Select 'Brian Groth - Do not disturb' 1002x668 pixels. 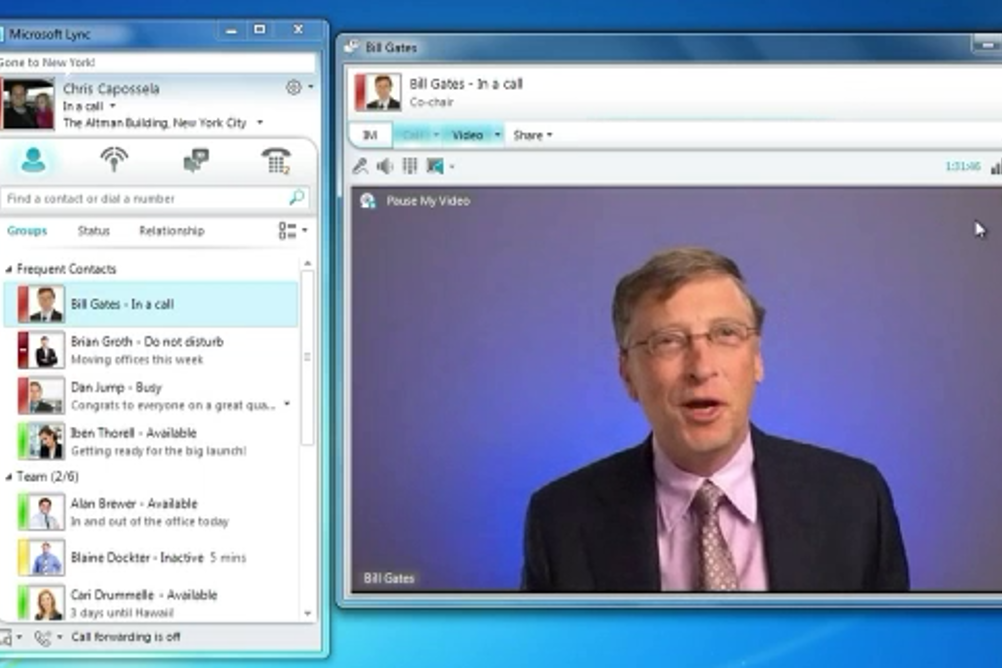(x=151, y=350)
